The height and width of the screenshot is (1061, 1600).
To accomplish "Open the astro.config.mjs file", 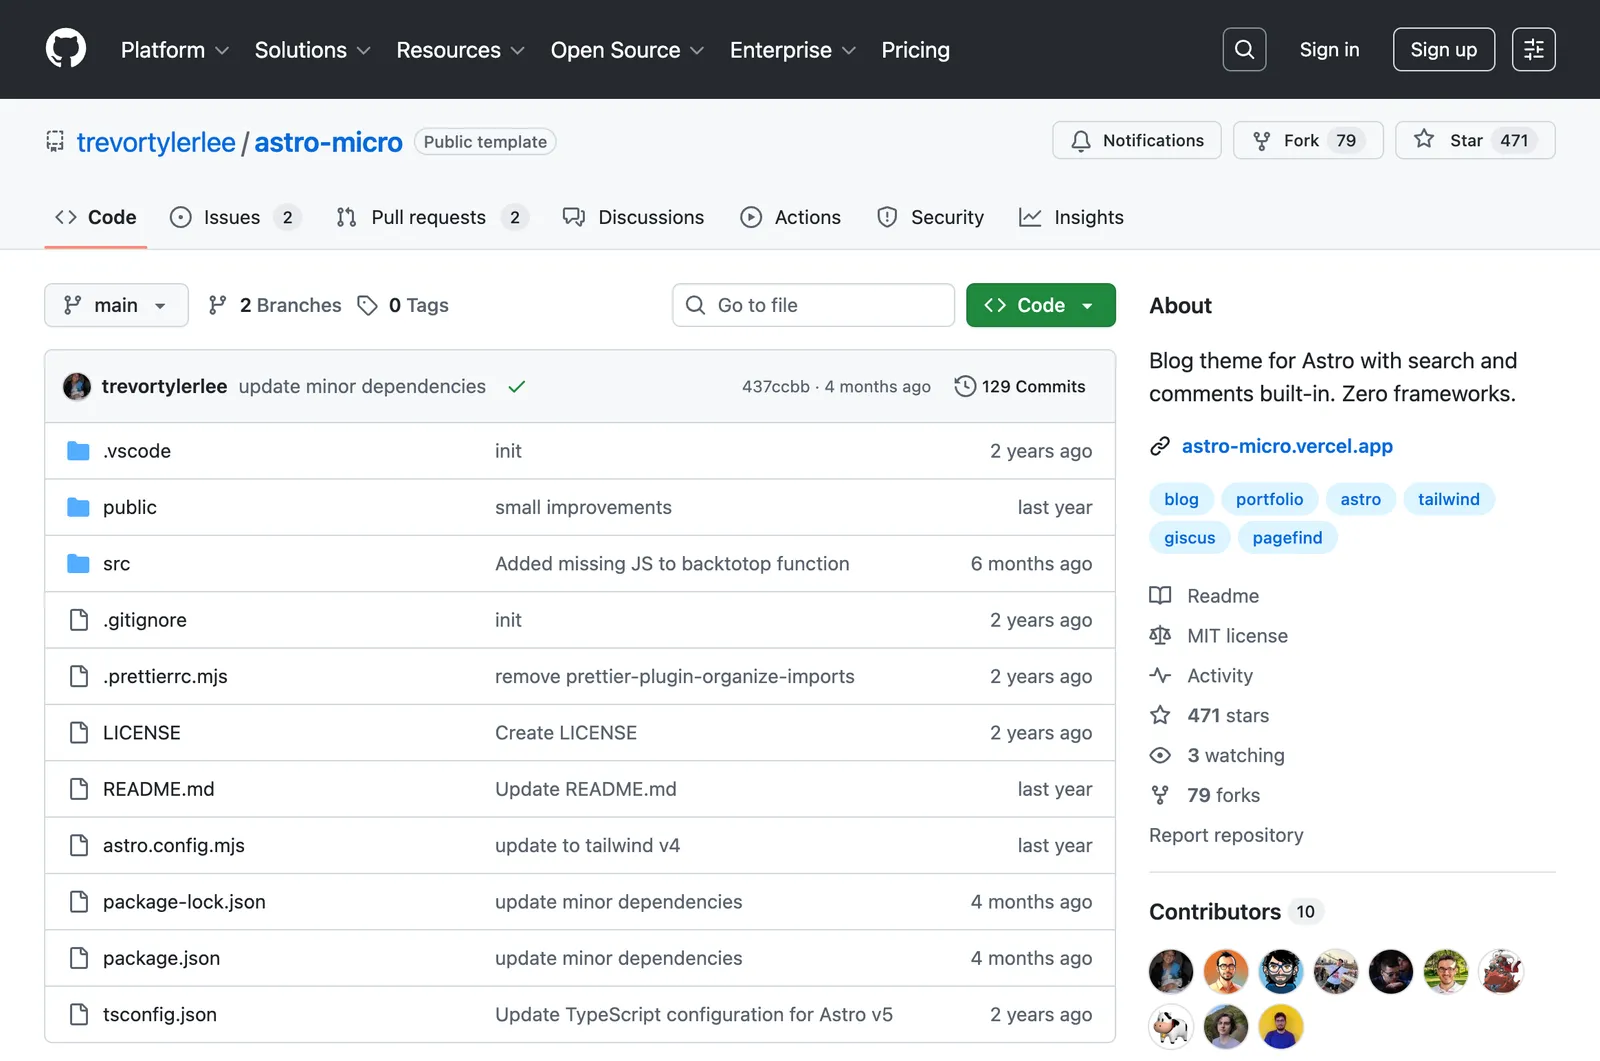I will pos(174,846).
